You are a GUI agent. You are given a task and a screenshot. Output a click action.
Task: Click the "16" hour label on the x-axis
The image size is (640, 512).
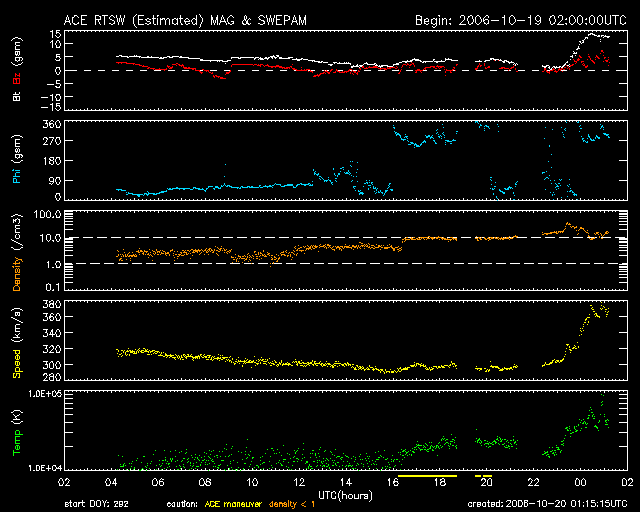point(393,483)
